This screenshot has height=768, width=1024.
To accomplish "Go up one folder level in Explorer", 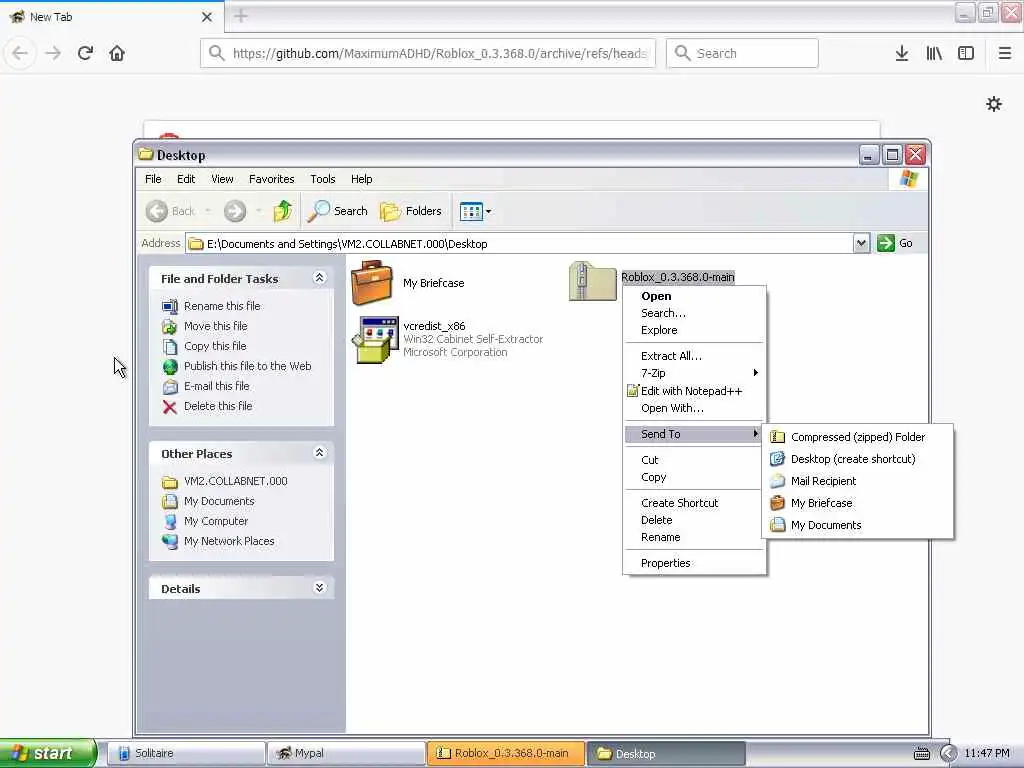I will [x=282, y=211].
